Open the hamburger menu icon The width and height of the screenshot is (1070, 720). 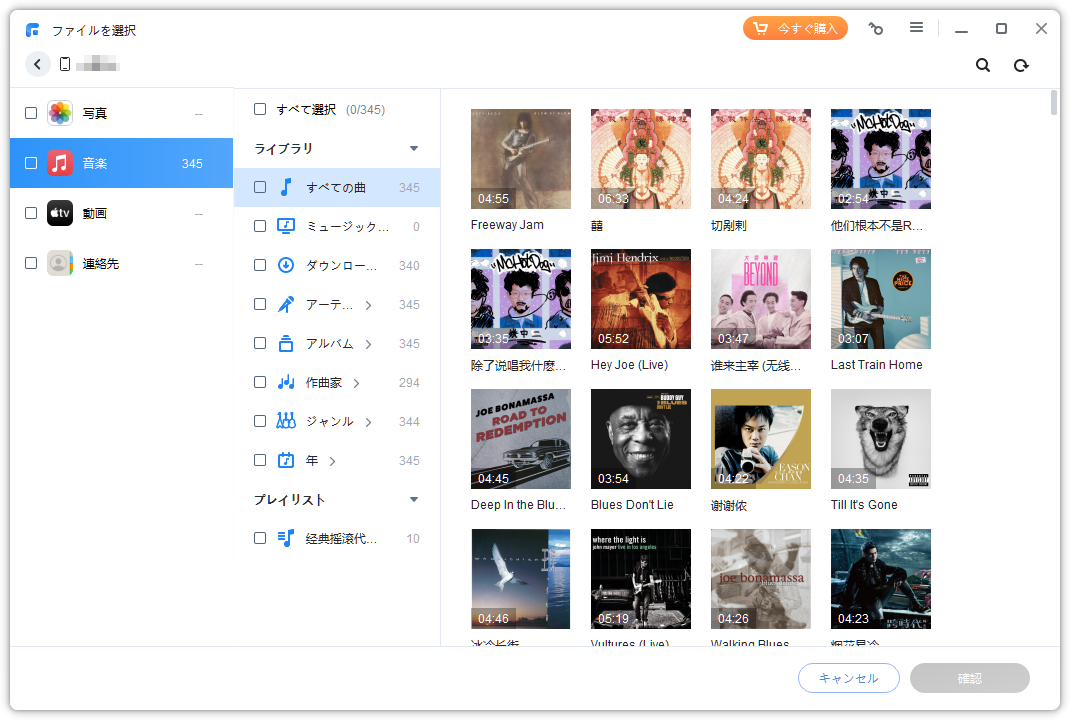(x=916, y=27)
